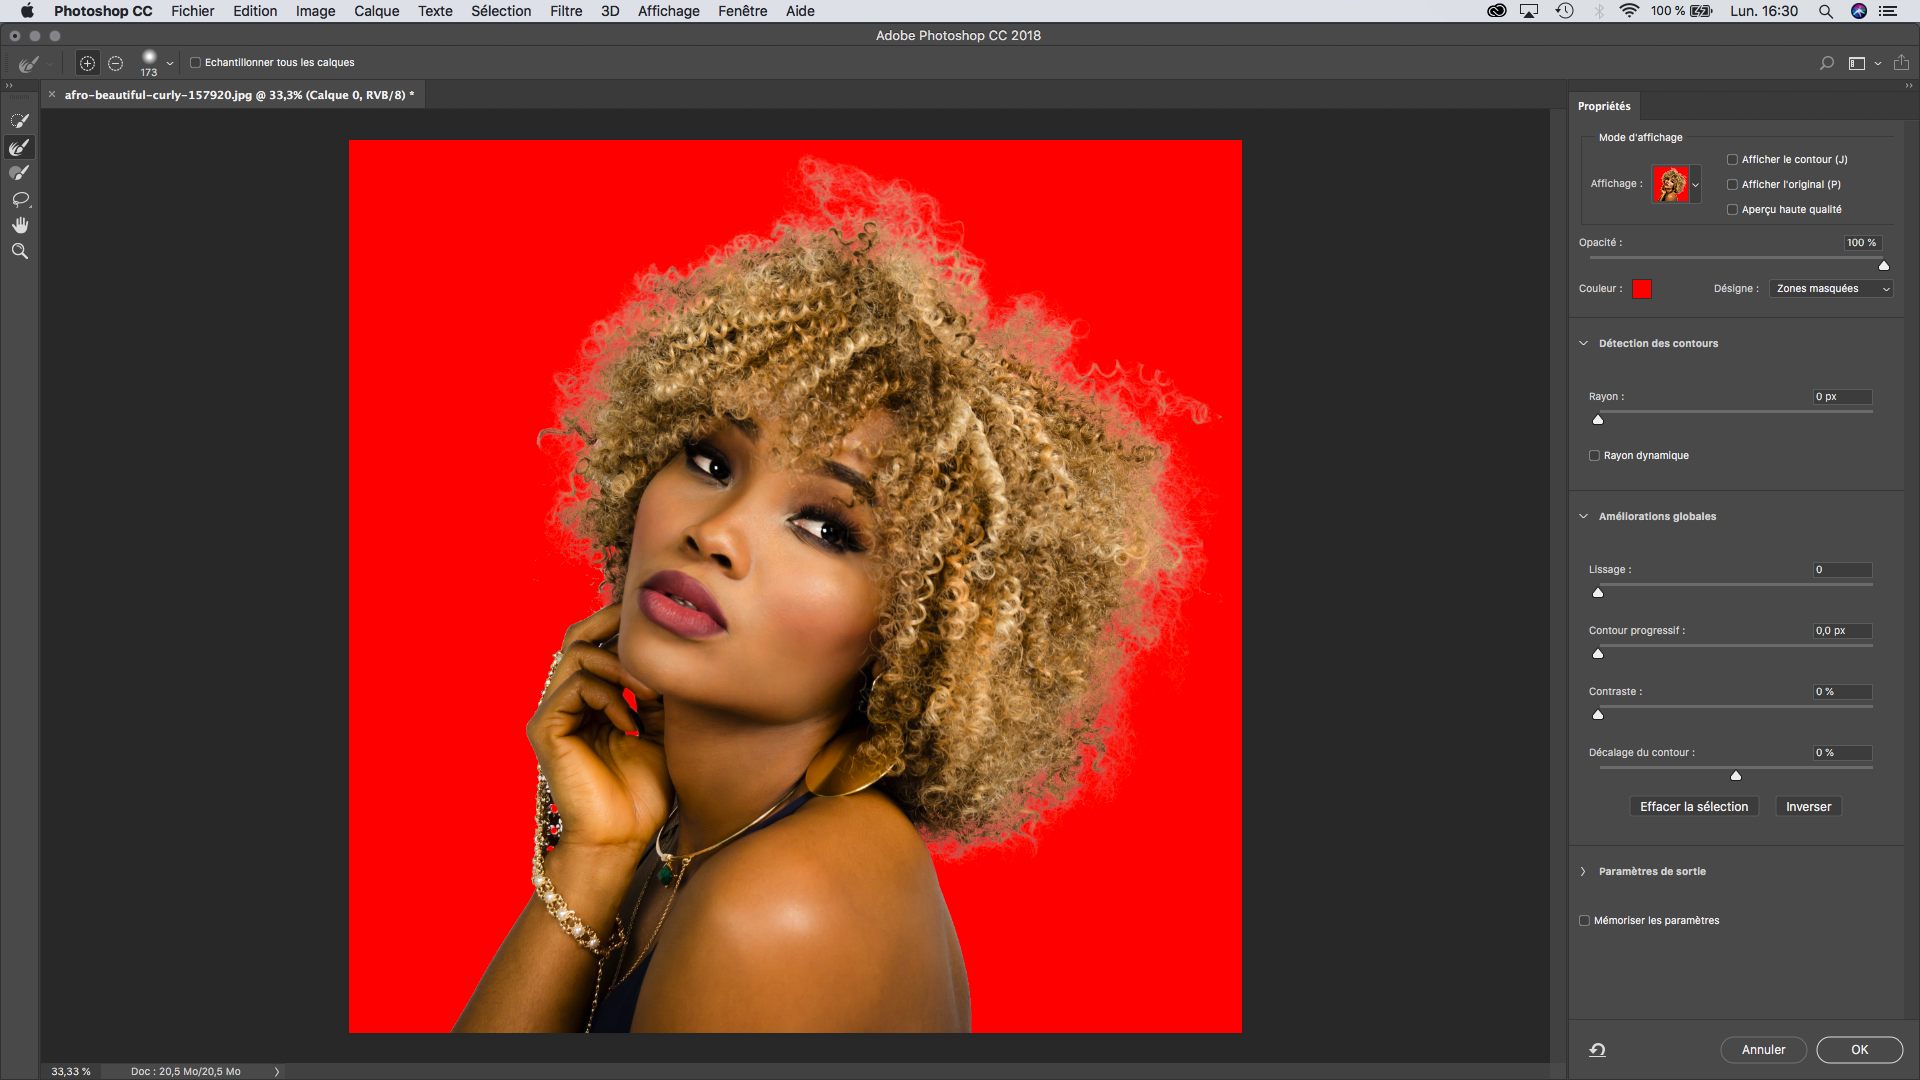The width and height of the screenshot is (1920, 1080).
Task: Open the Fichier menu
Action: click(x=192, y=11)
